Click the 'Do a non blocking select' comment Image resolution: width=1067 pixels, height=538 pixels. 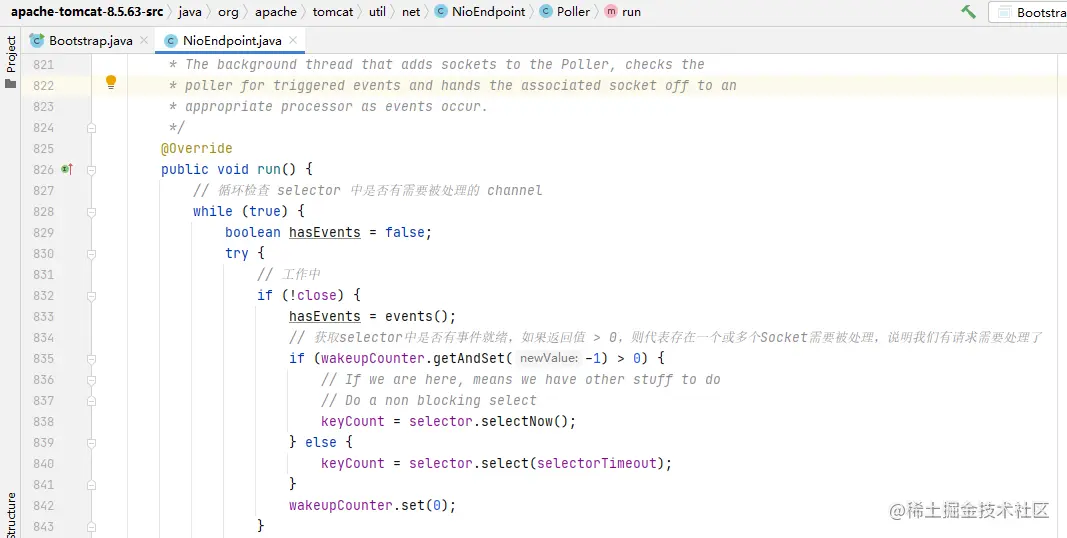[x=429, y=401]
